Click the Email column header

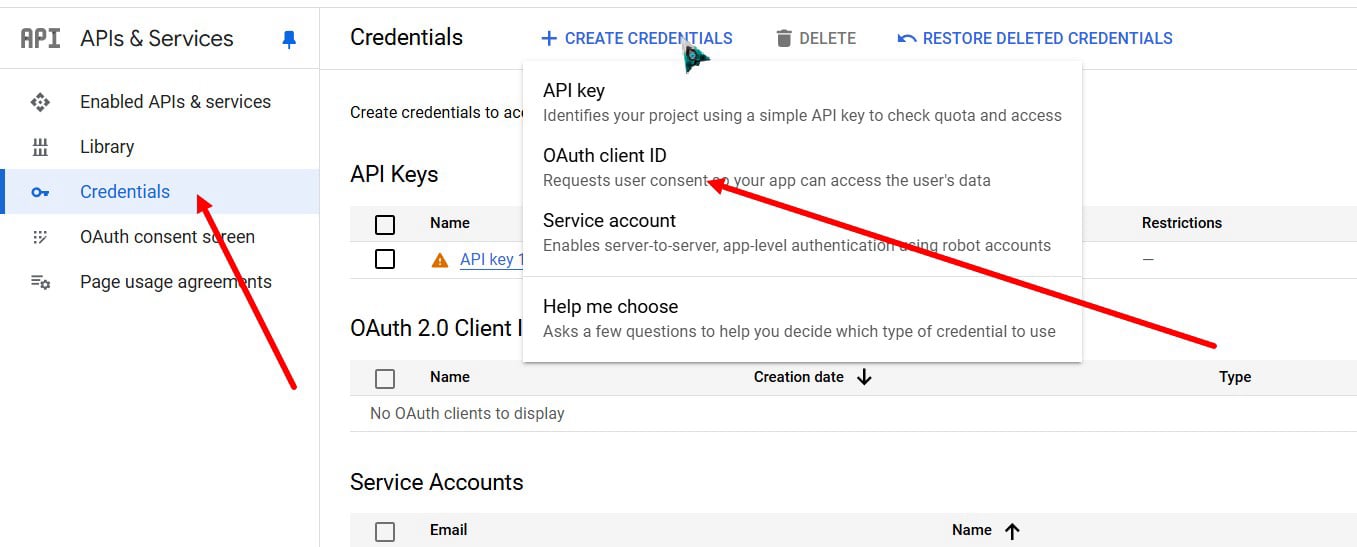[448, 530]
